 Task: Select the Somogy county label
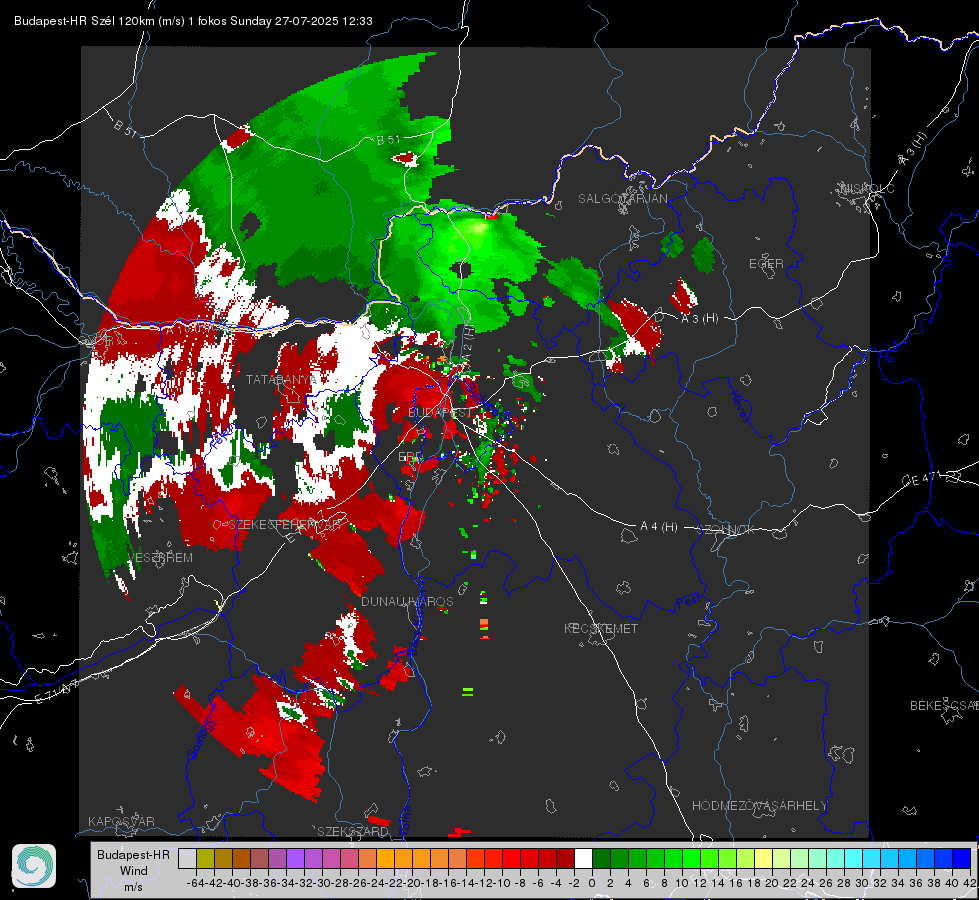201,737
